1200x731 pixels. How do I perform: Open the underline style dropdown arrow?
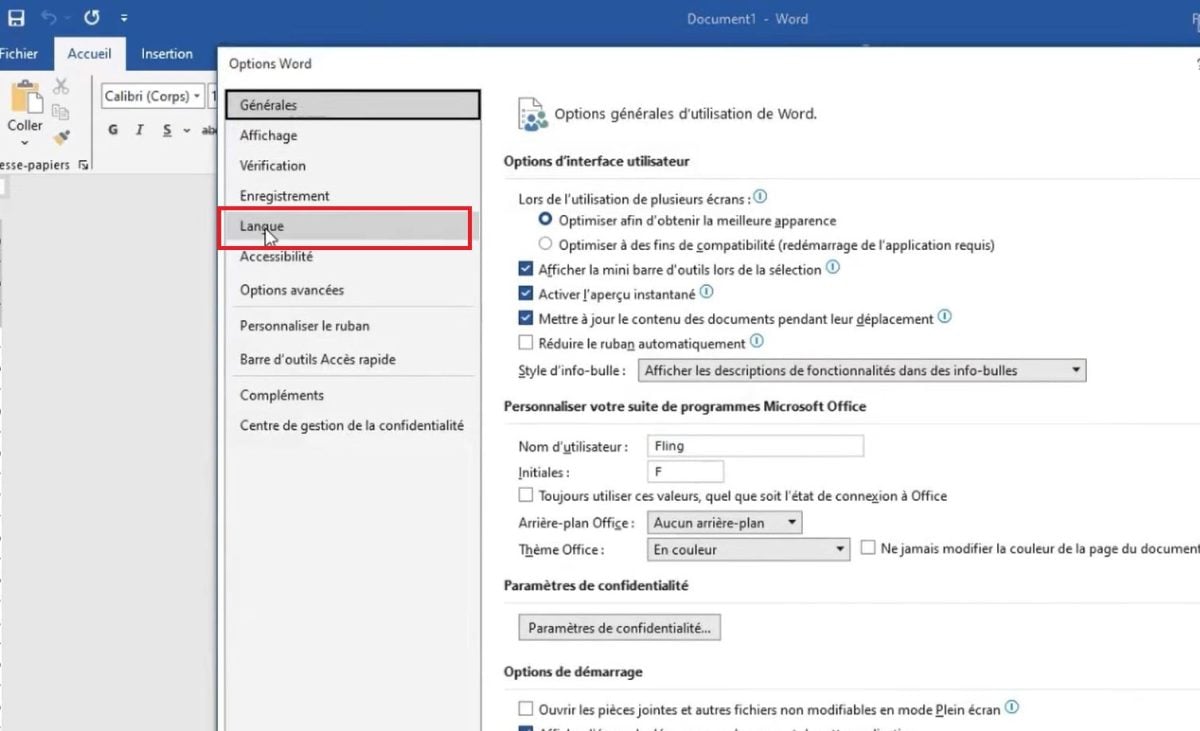click(x=187, y=131)
